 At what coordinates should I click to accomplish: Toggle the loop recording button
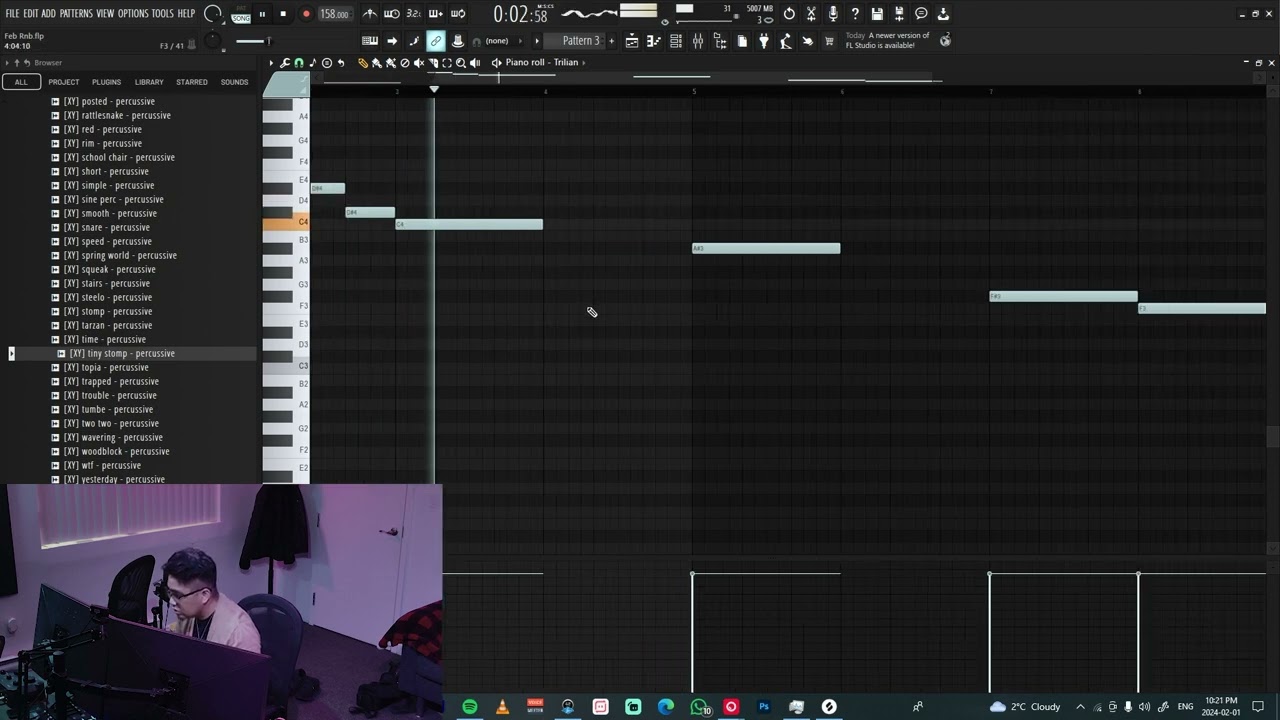(x=458, y=14)
